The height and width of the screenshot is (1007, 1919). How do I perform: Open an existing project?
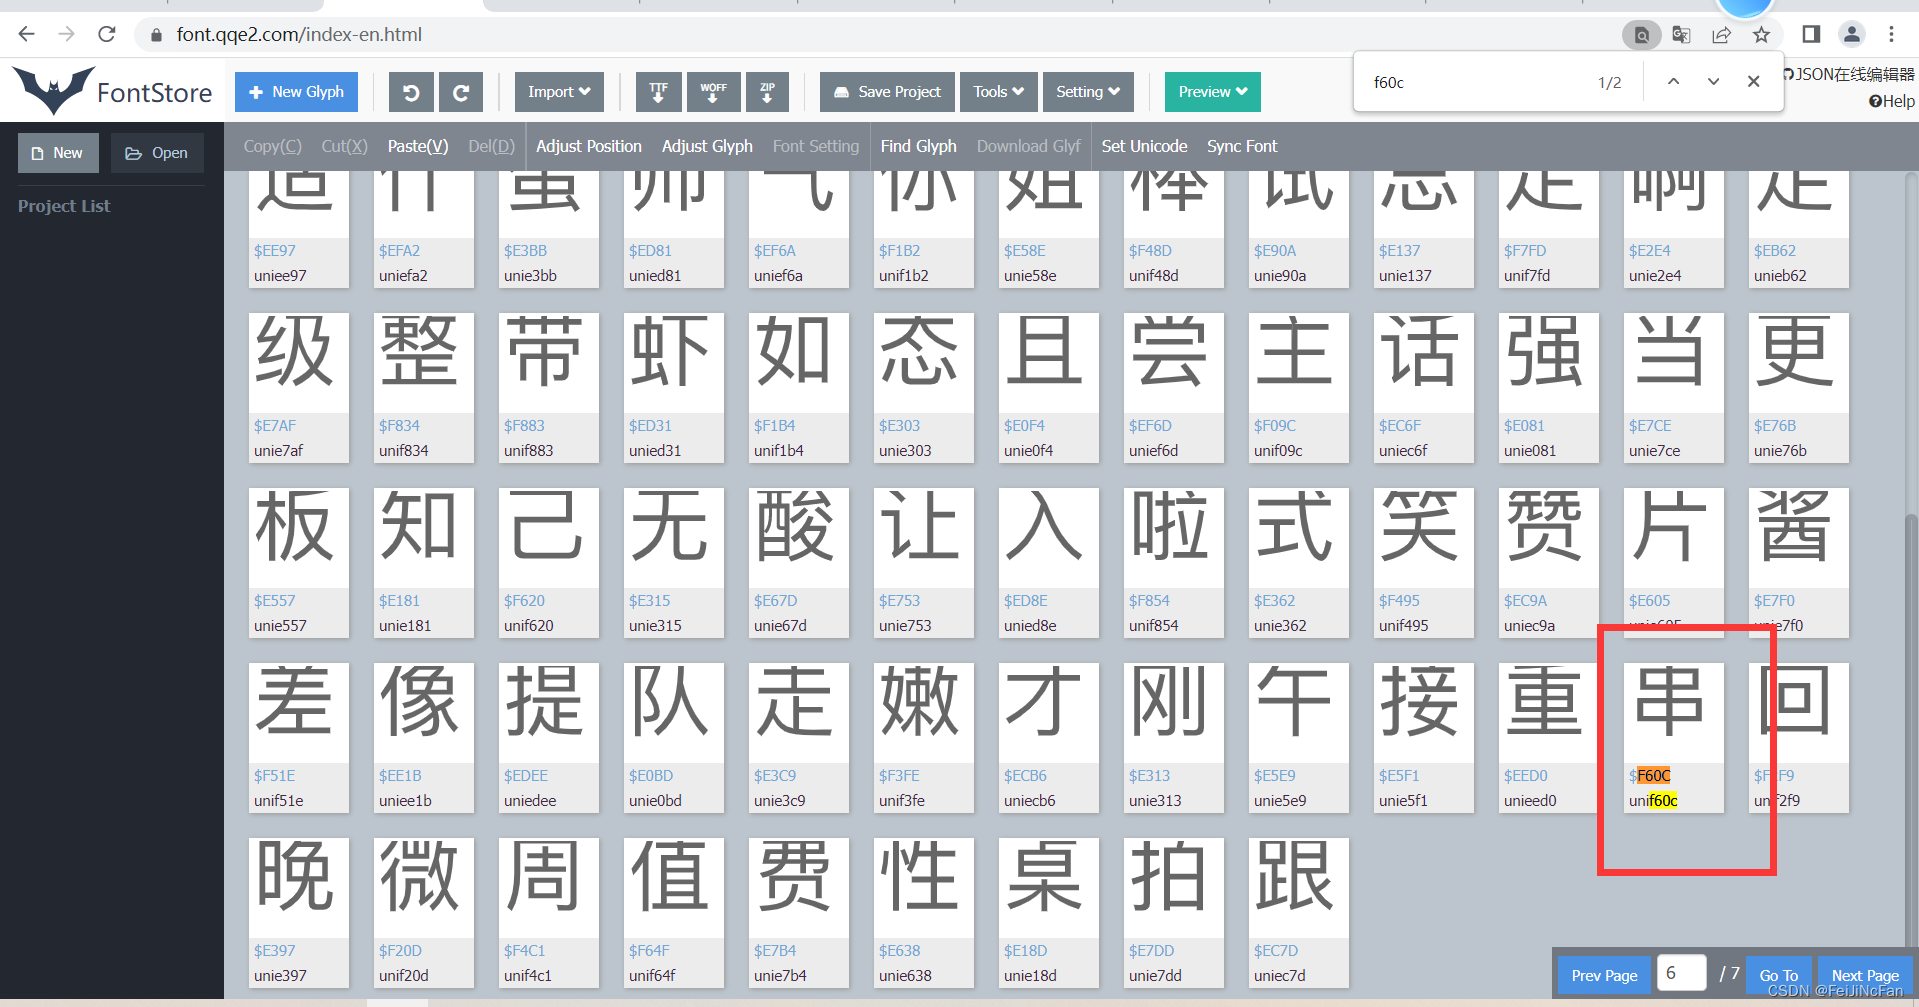pyautogui.click(x=157, y=153)
